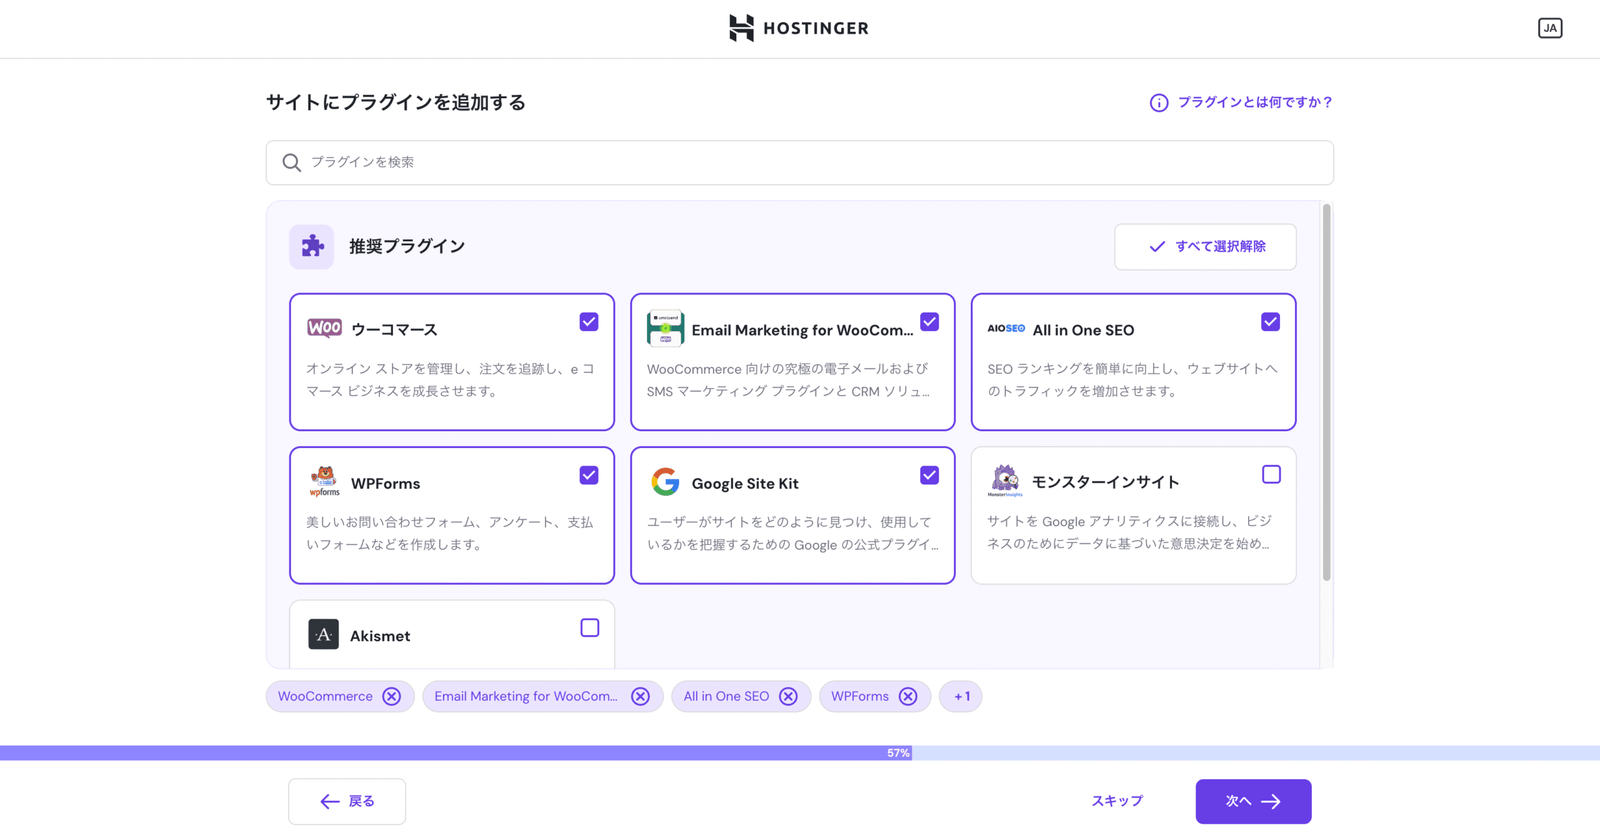Go back with the 戻る button
The width and height of the screenshot is (1600, 840).
coord(347,802)
